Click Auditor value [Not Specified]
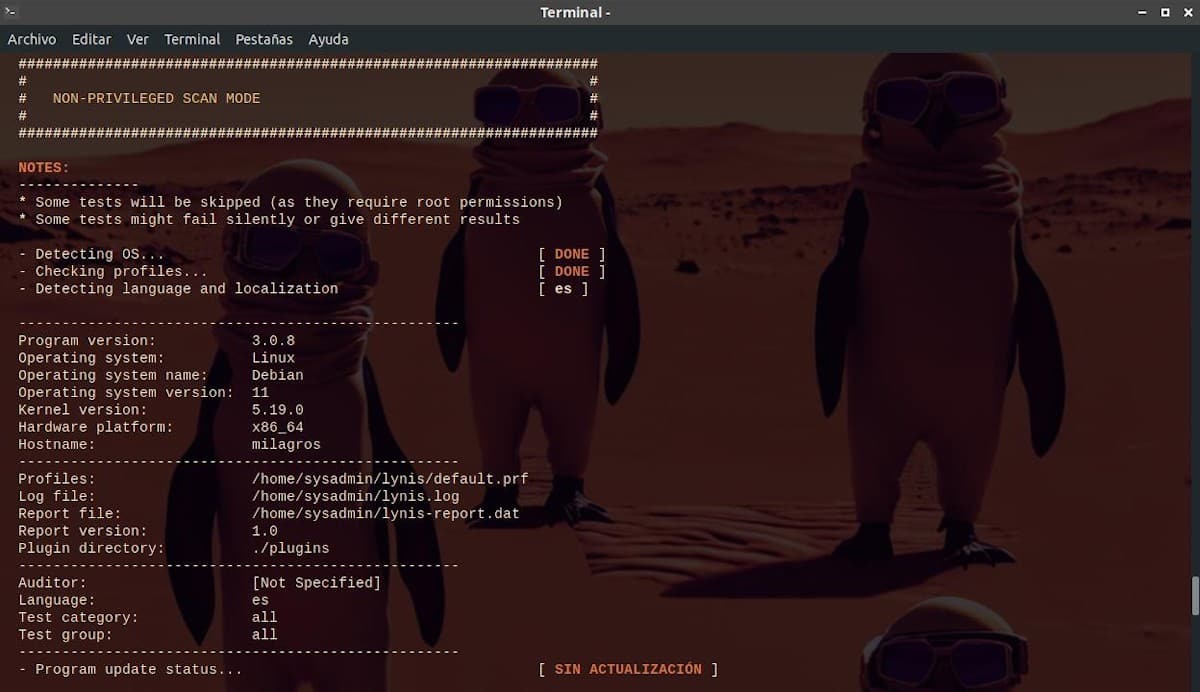The width and height of the screenshot is (1200, 692). point(317,582)
